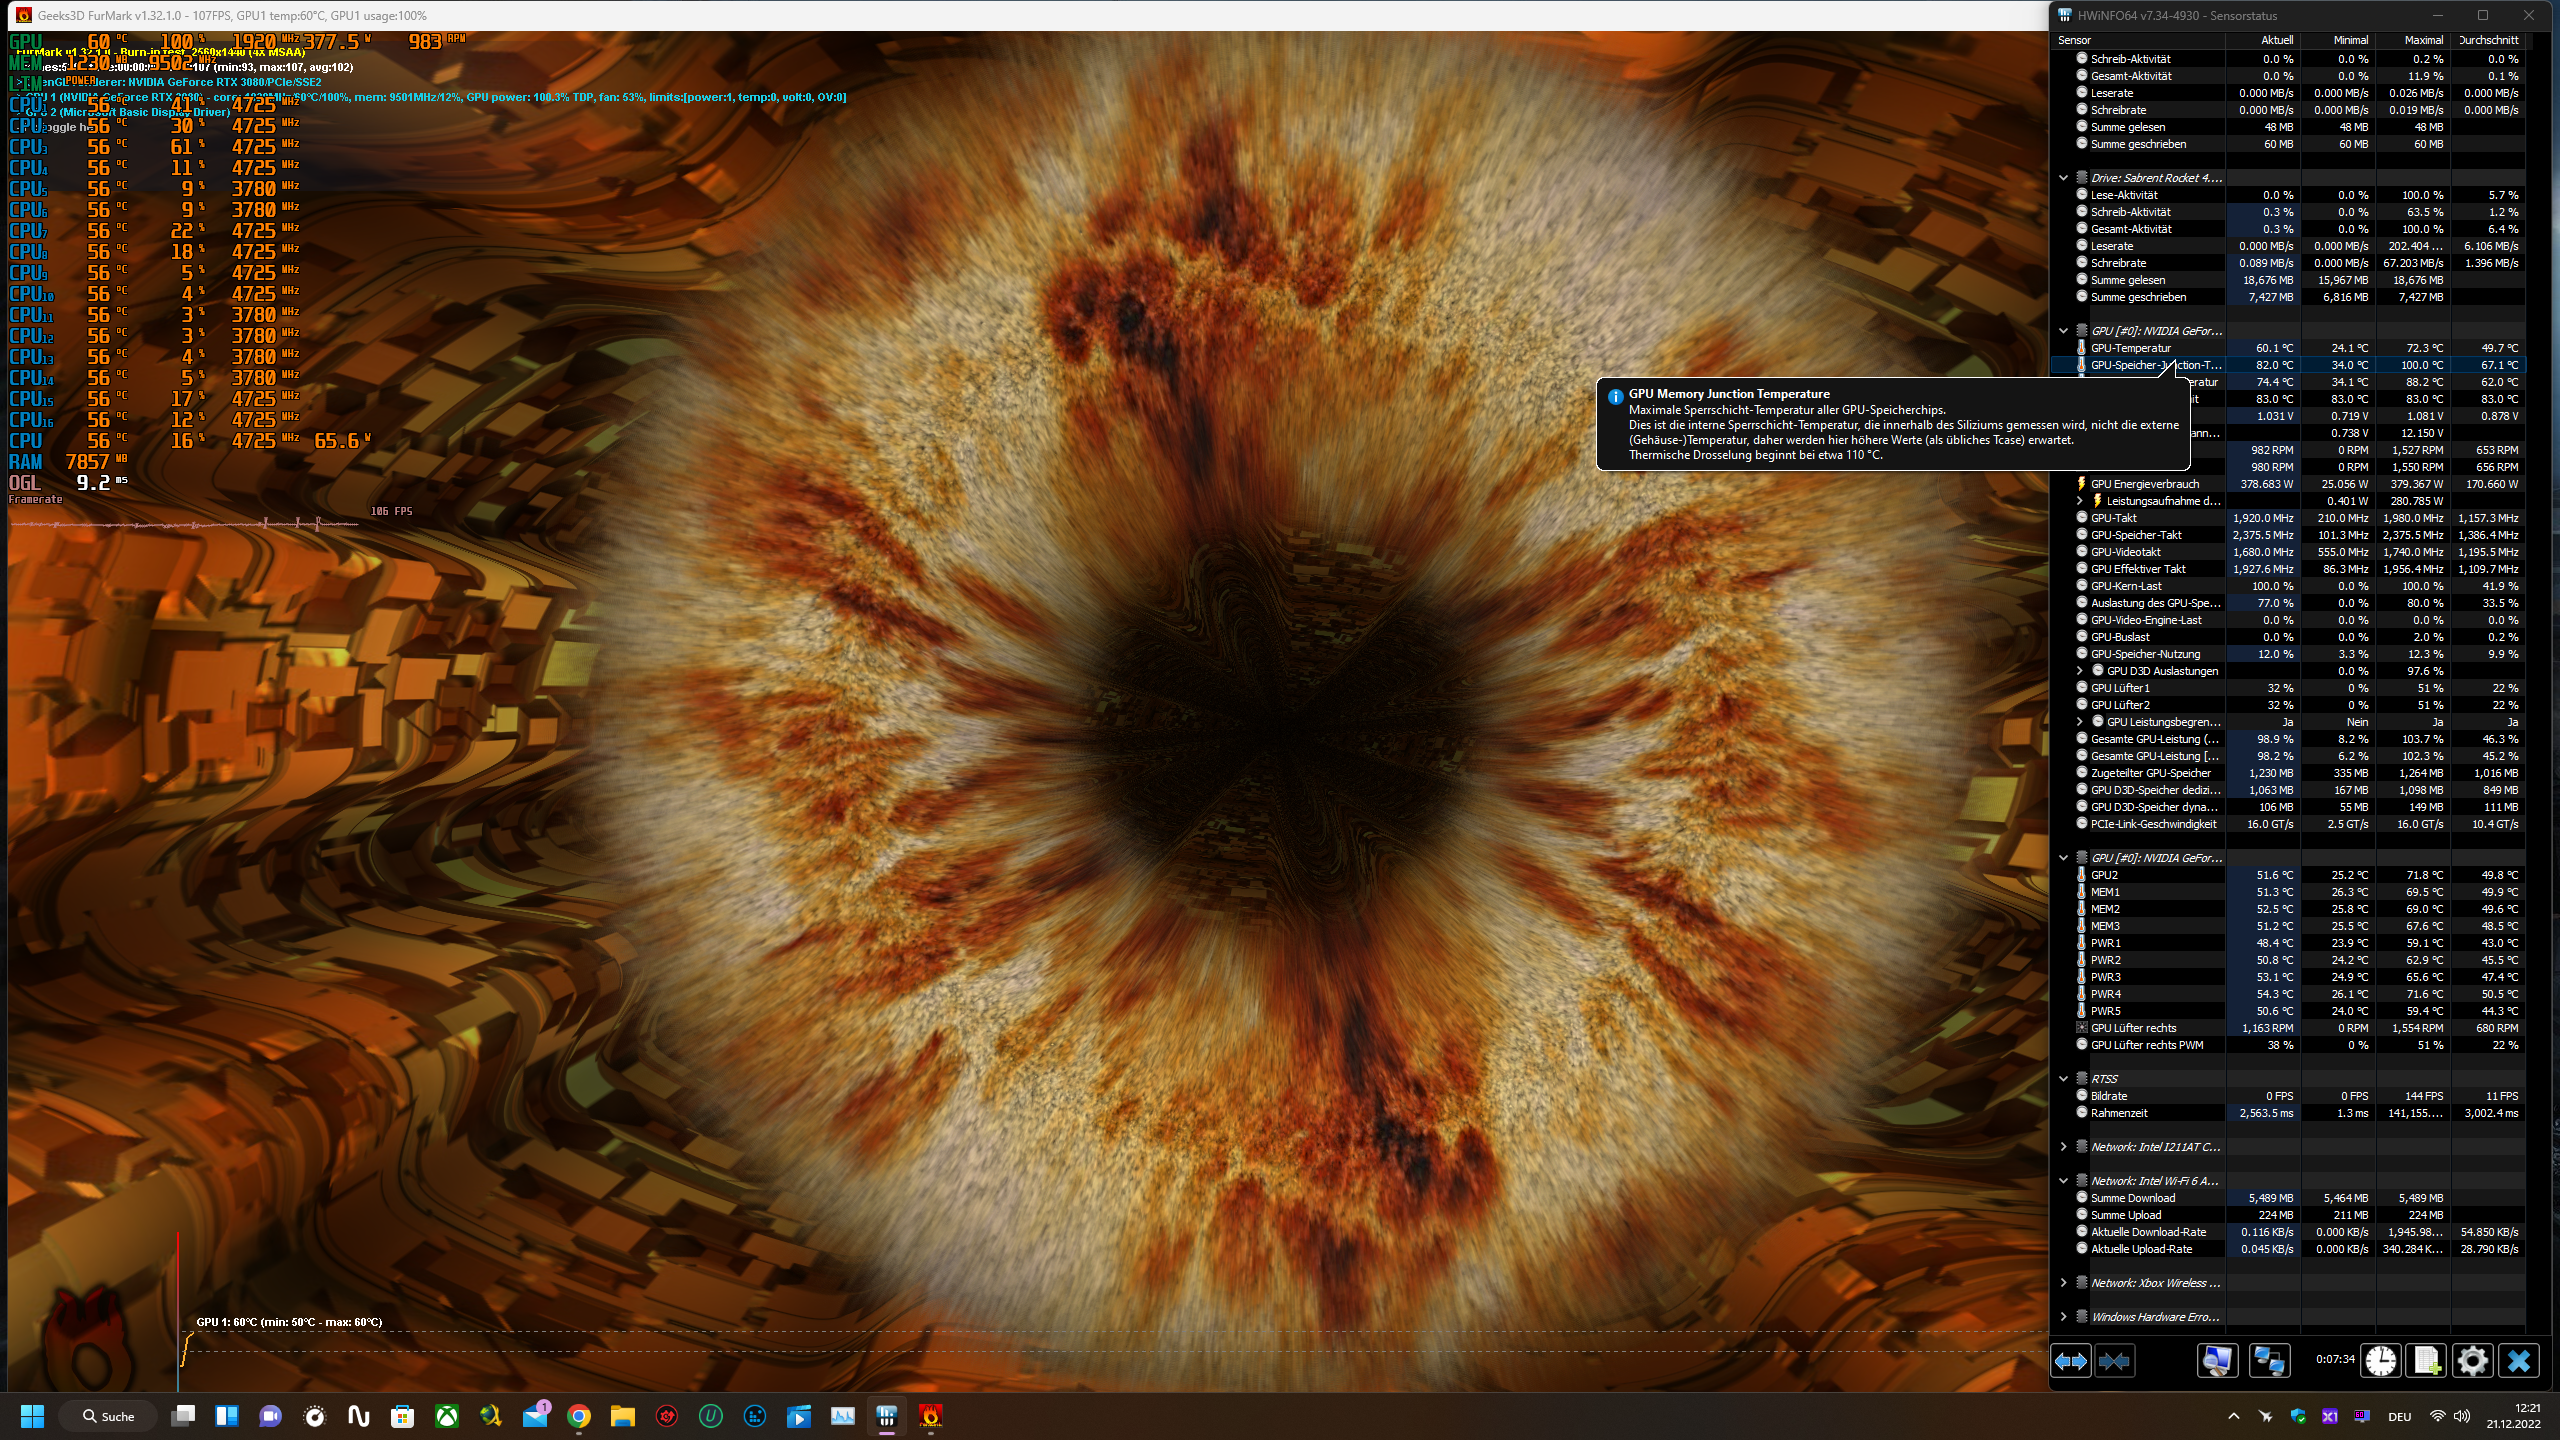Click the collapse columns inward-arrows button
Screen dimensions: 2560x1440
coord(2114,1361)
